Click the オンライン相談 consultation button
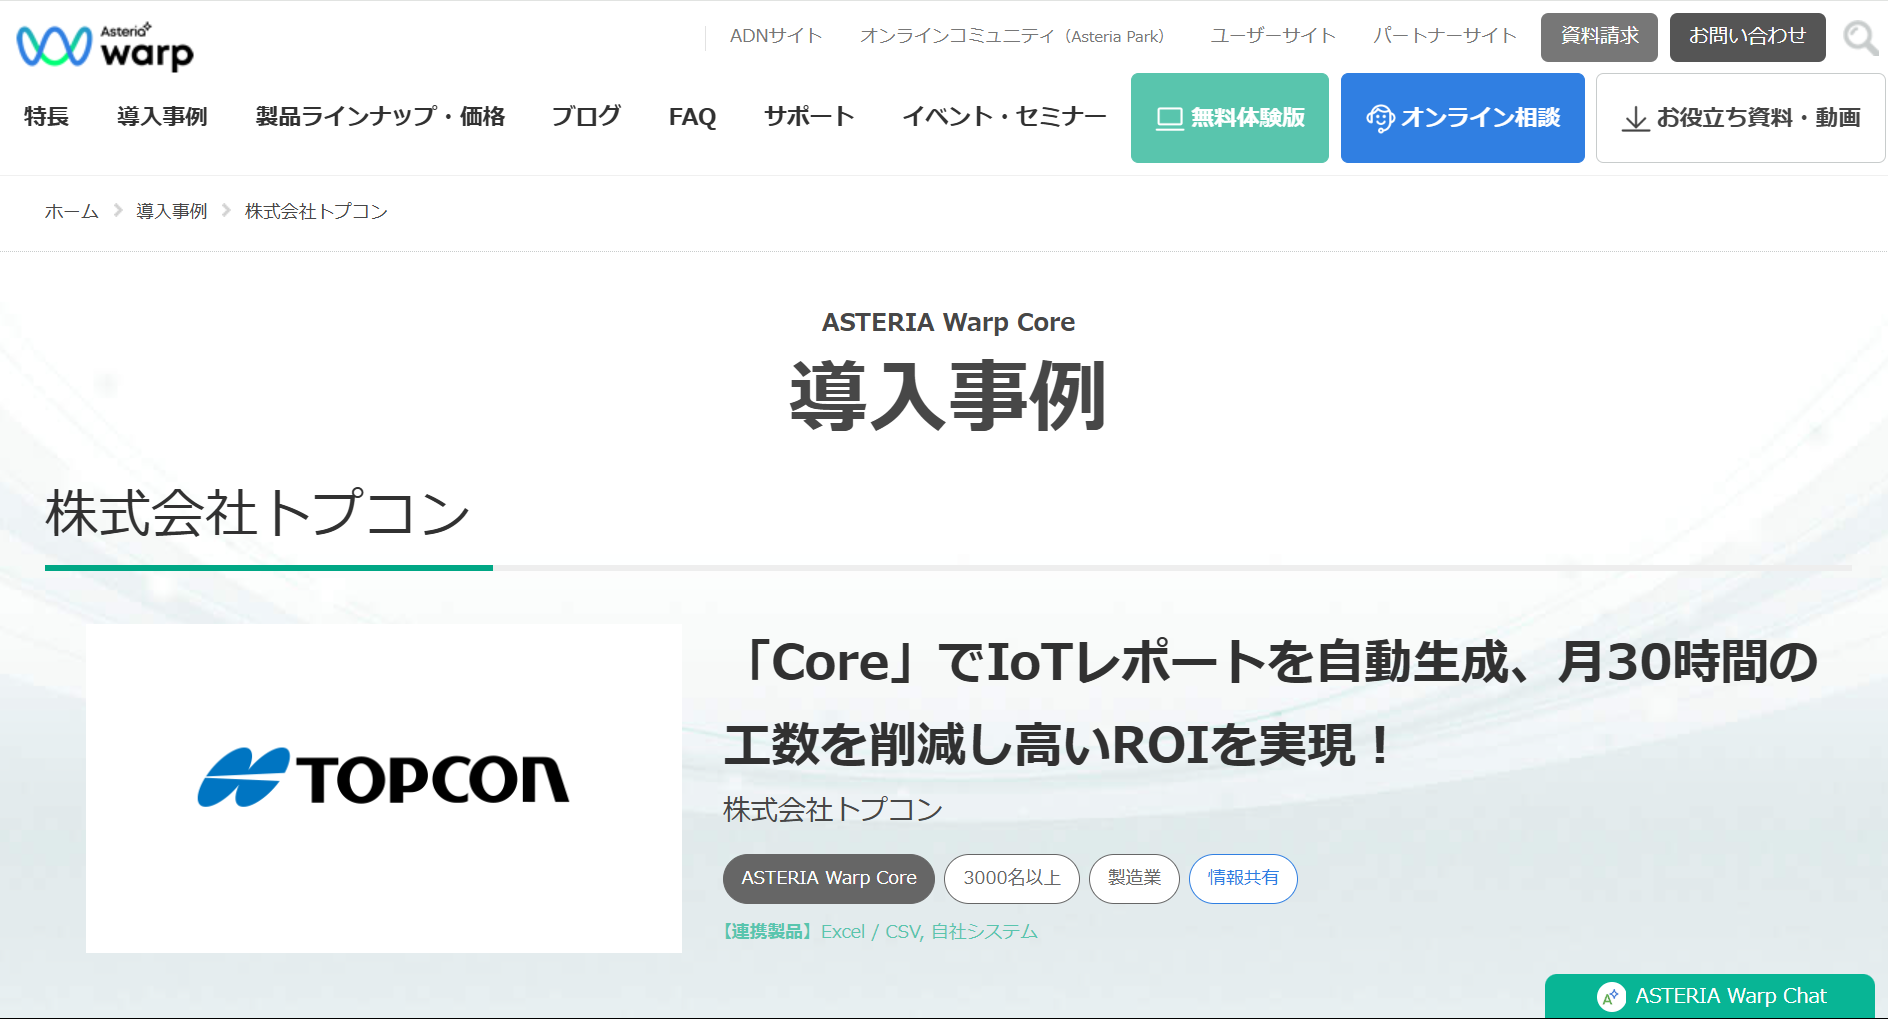Viewport: 1888px width, 1019px height. (1462, 118)
